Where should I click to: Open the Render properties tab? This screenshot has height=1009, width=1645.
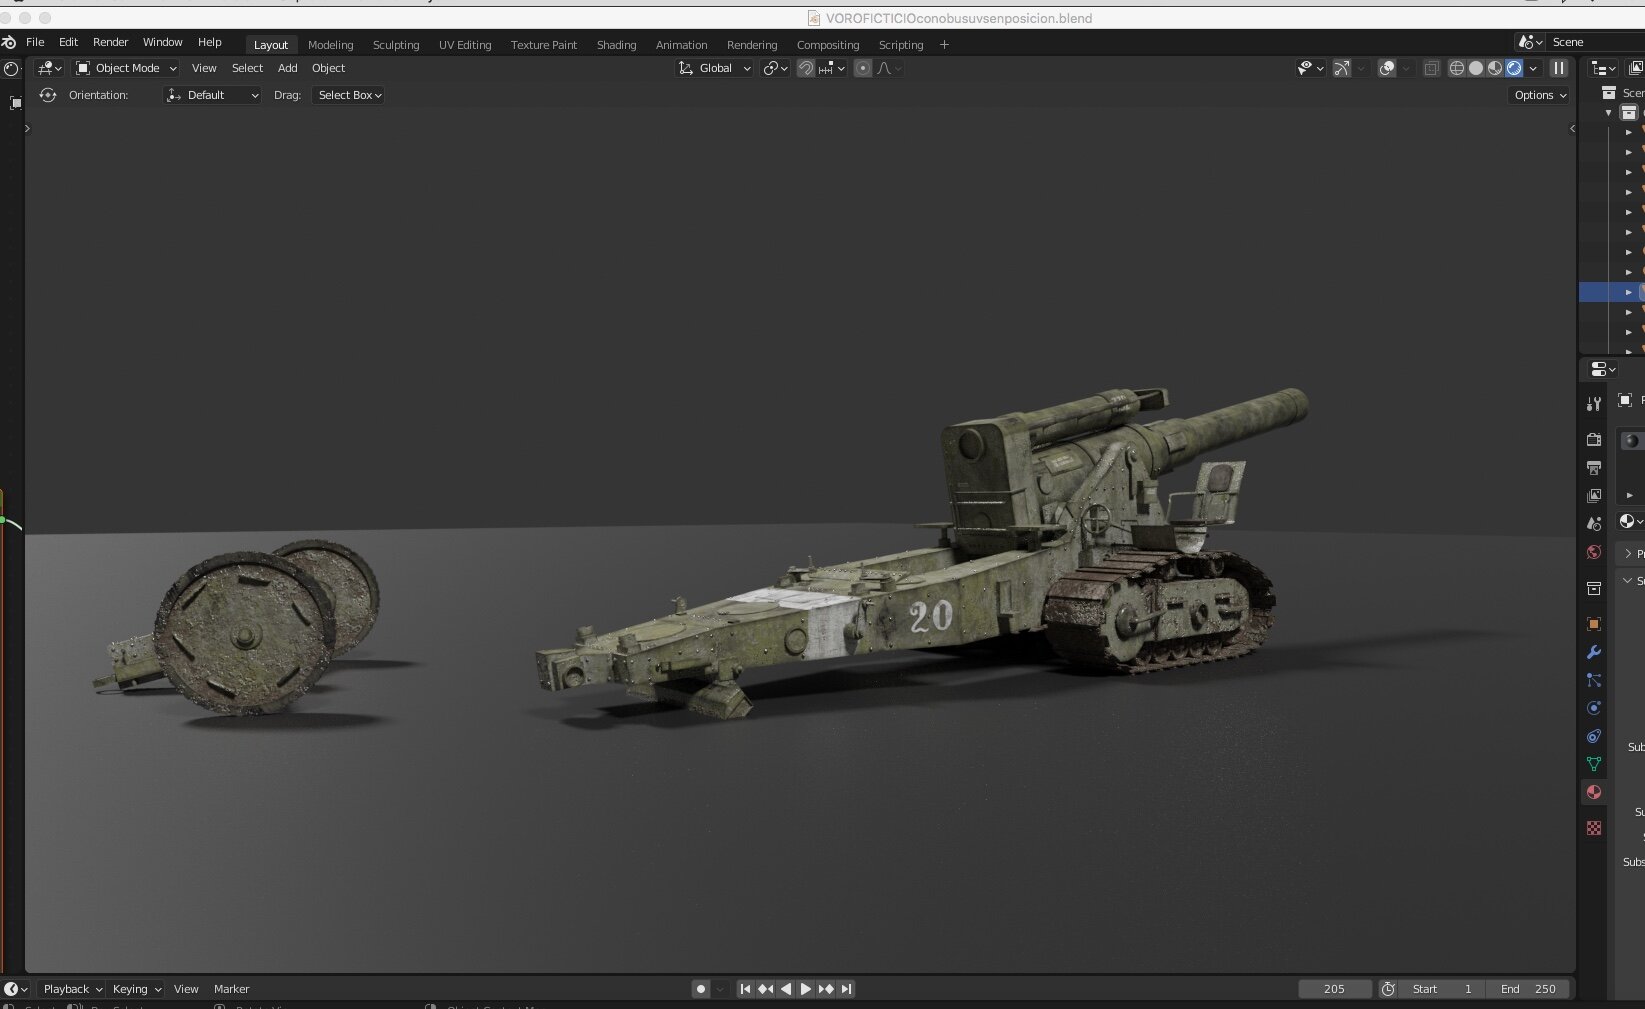pyautogui.click(x=1594, y=440)
